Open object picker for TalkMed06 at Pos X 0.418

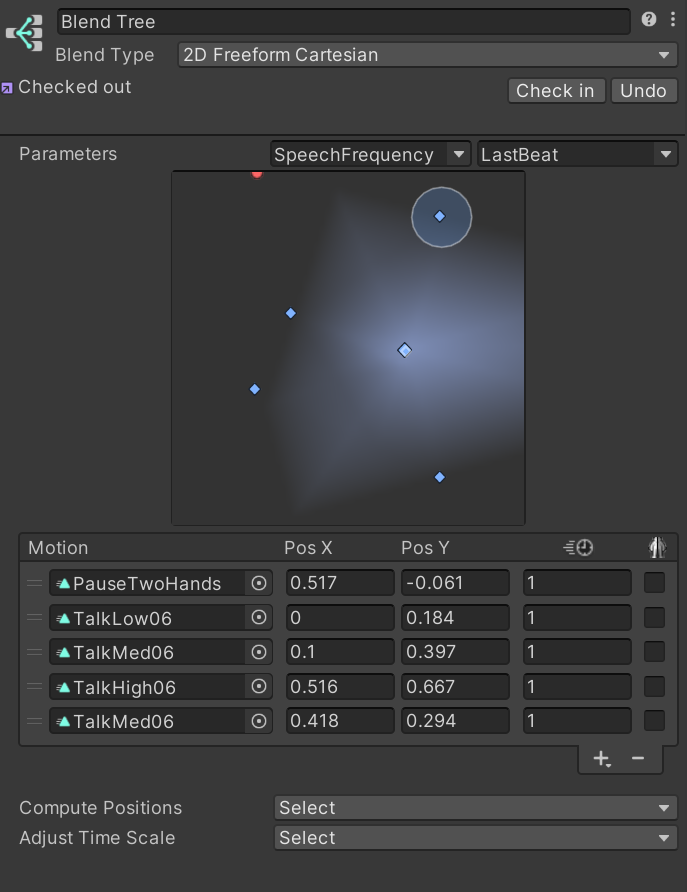point(259,721)
